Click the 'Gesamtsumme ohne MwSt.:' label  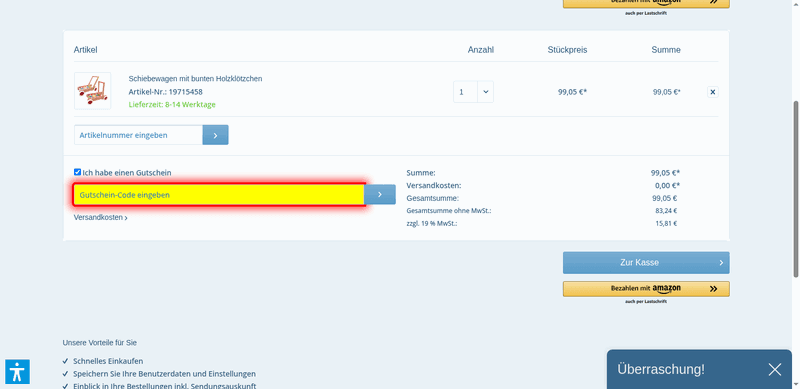click(449, 211)
